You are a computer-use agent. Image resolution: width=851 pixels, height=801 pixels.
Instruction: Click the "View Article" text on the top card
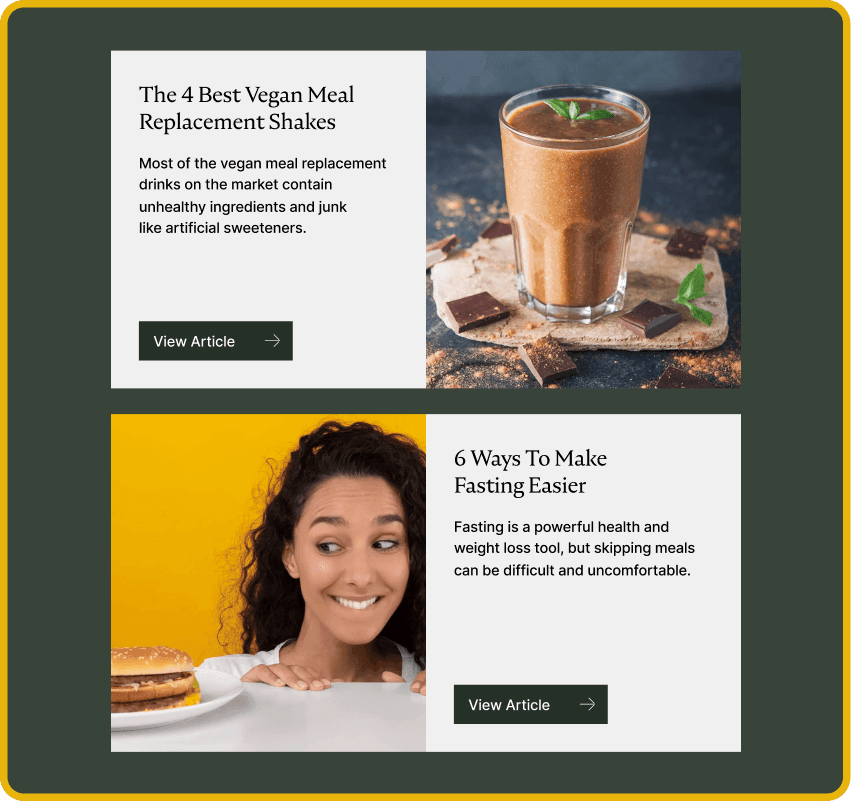(194, 341)
